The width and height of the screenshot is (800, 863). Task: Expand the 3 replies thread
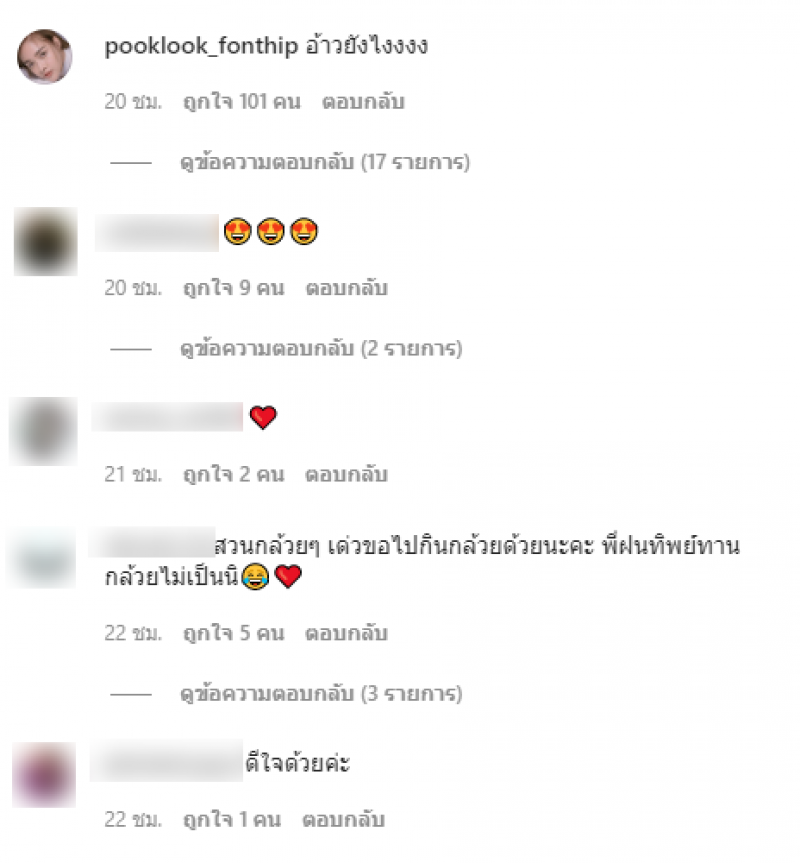tap(321, 693)
